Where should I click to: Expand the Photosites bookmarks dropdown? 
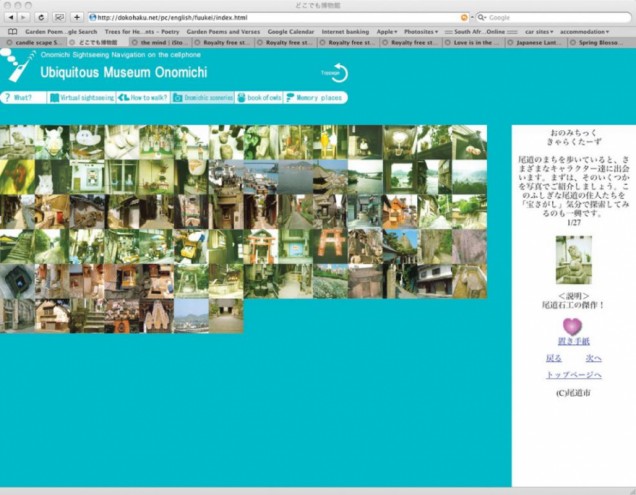click(x=421, y=32)
